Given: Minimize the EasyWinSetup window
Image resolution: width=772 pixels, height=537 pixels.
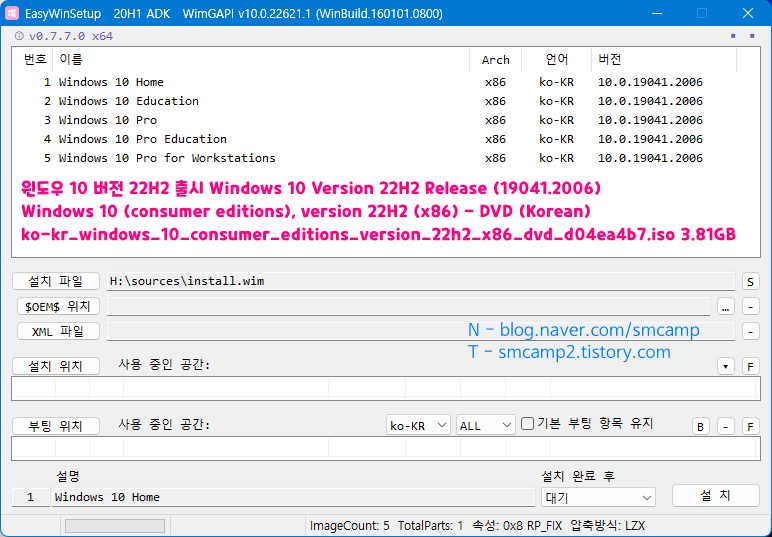Looking at the screenshot, I should click(x=657, y=13).
